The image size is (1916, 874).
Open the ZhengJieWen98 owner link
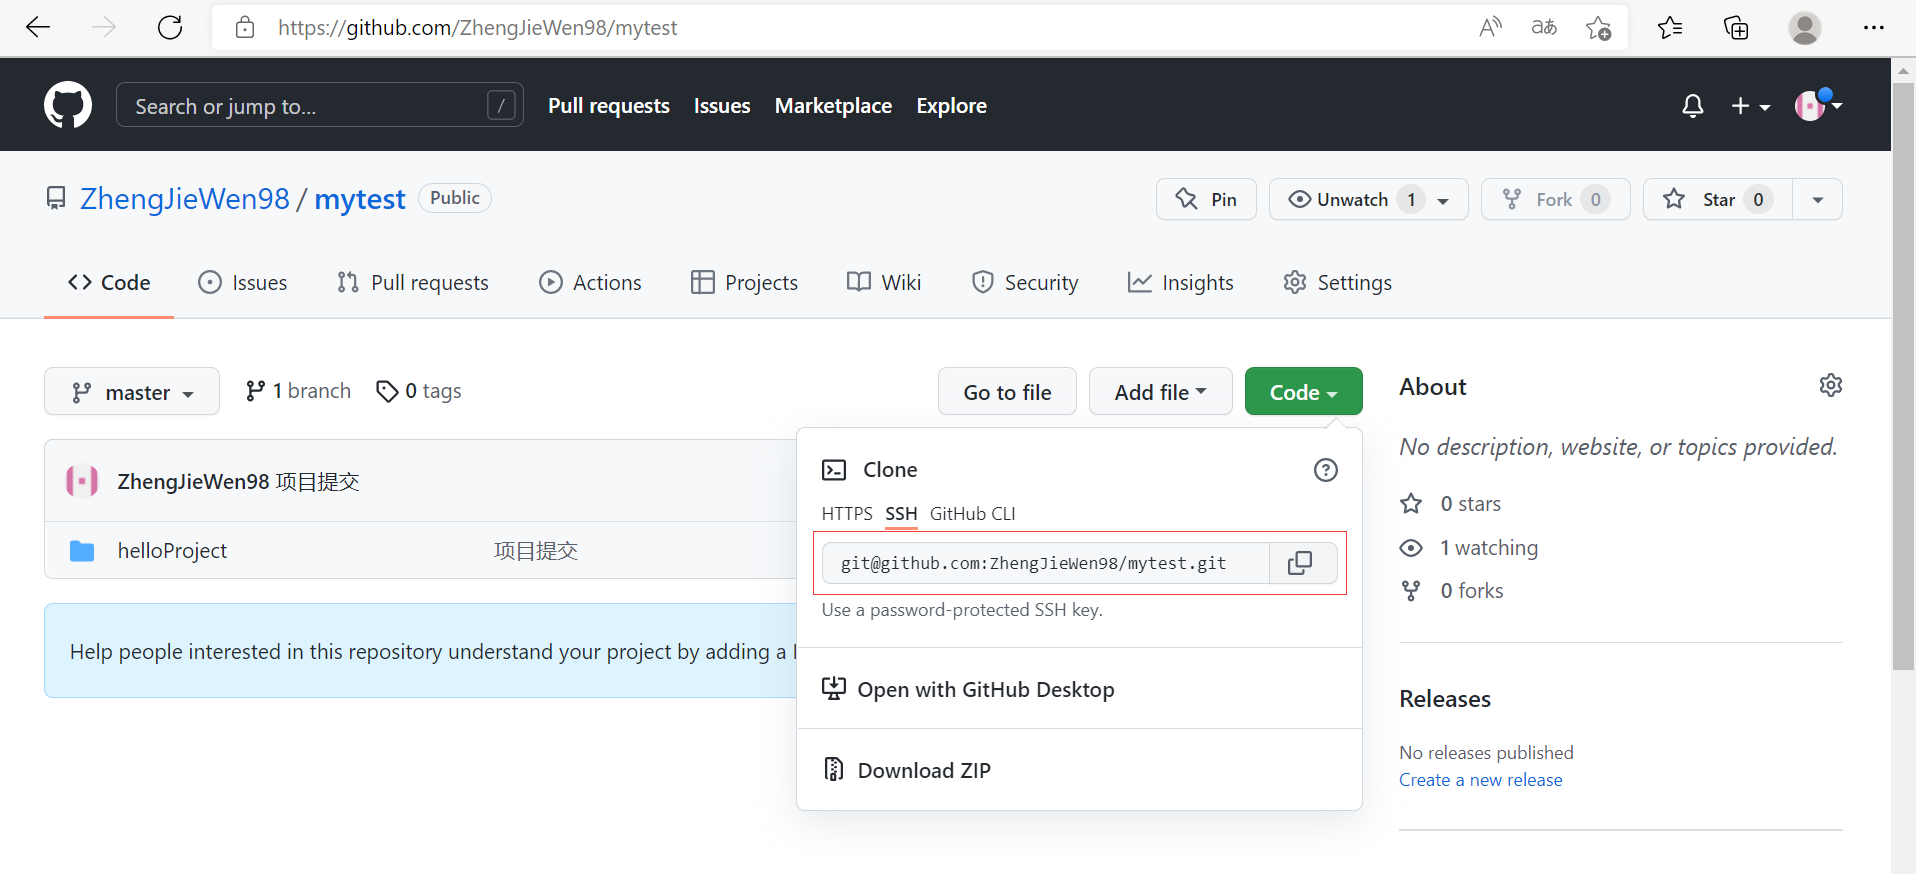tap(185, 199)
